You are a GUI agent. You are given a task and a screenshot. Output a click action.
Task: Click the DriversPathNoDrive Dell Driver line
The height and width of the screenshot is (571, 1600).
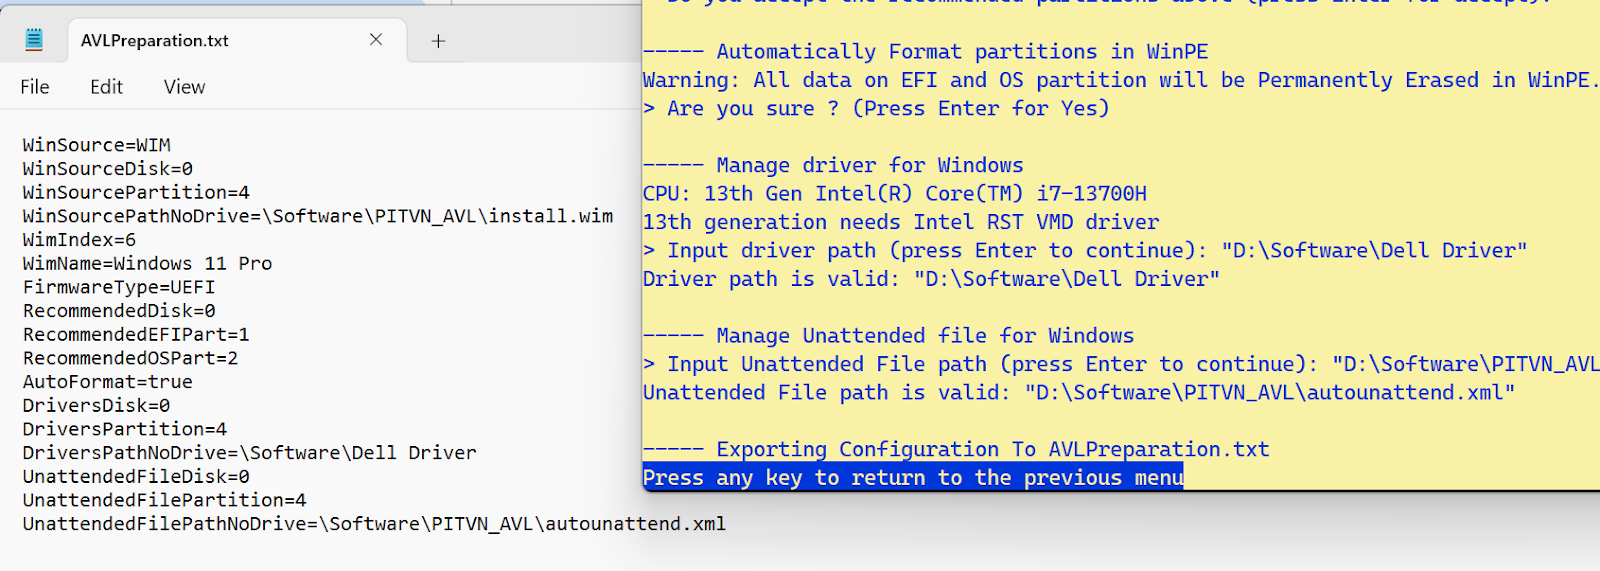coord(250,453)
